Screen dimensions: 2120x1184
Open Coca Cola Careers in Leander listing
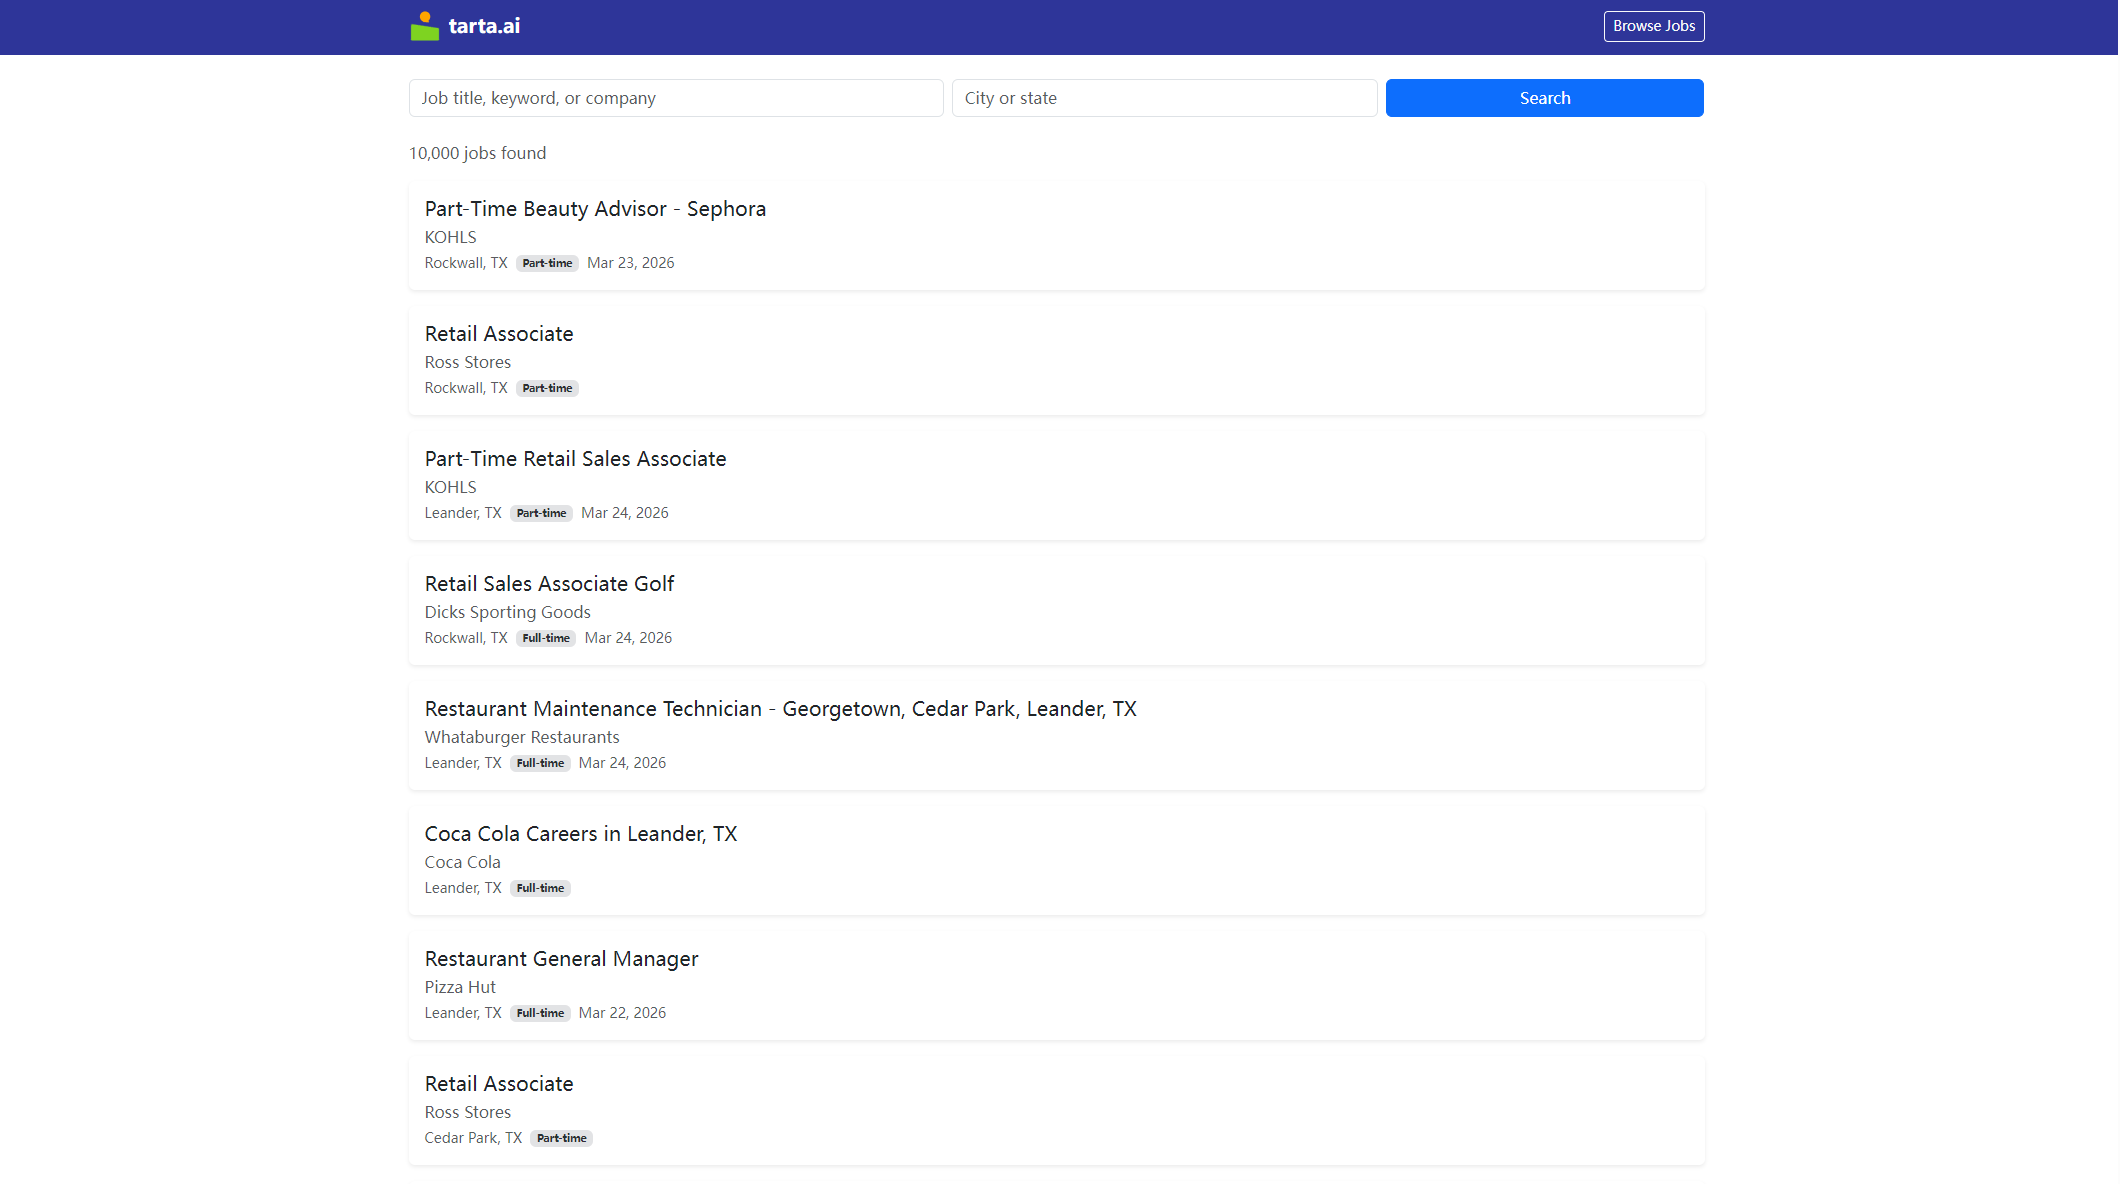pyautogui.click(x=580, y=834)
